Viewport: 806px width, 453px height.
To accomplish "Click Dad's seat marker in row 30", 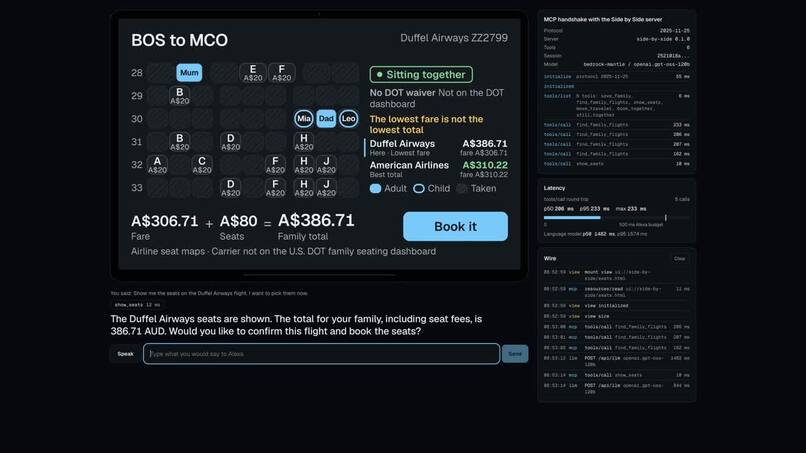I will [x=326, y=119].
